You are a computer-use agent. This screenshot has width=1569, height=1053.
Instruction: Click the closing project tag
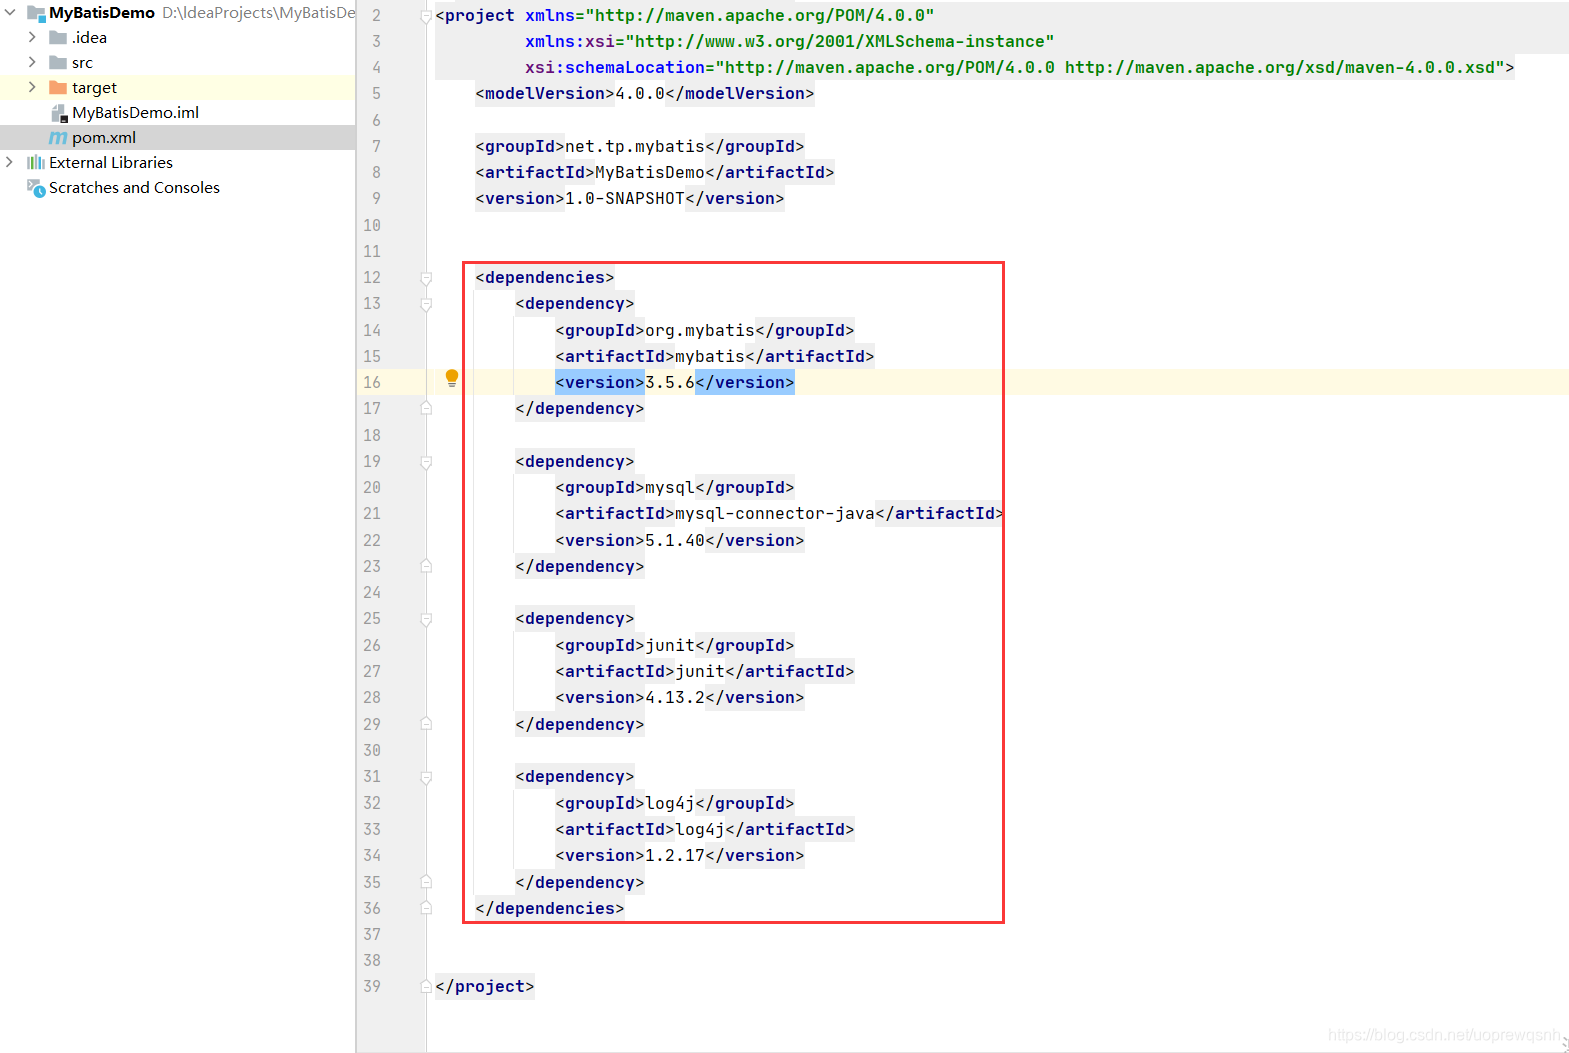[x=485, y=986]
